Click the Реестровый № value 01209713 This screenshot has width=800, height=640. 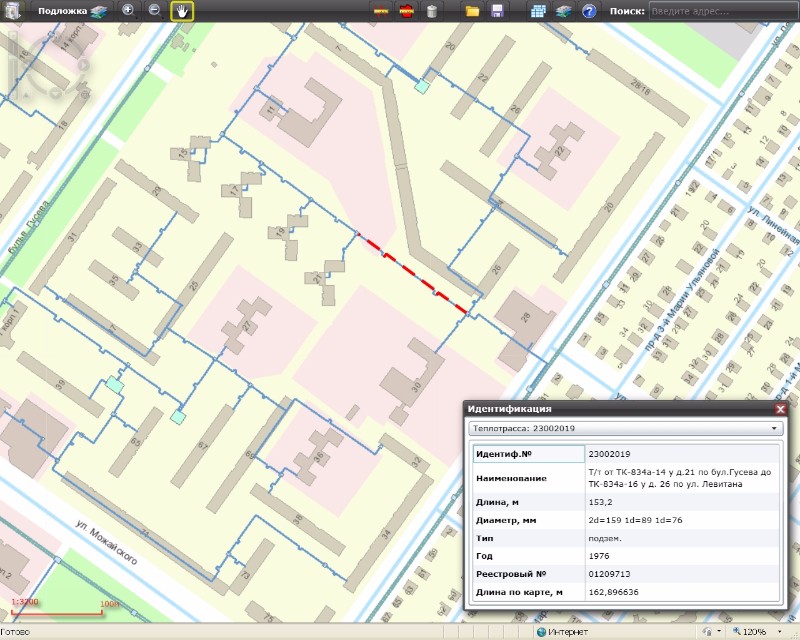click(610, 574)
